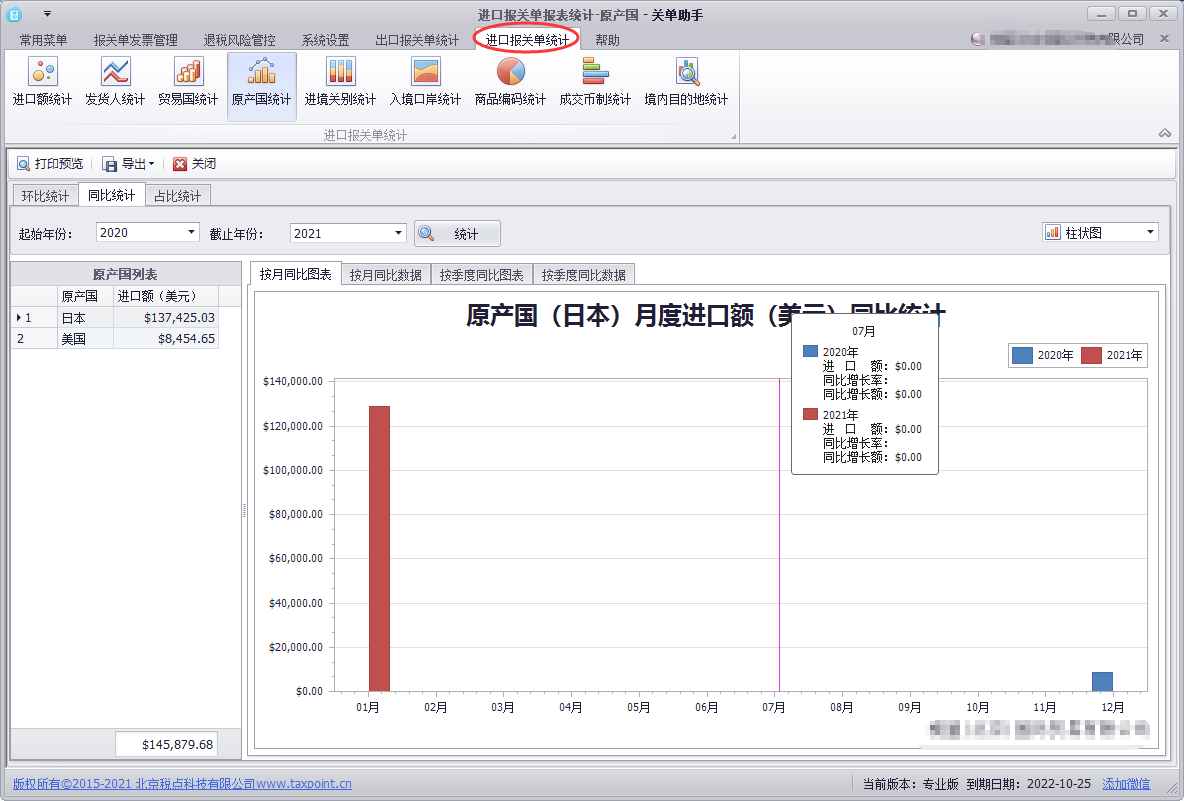Image resolution: width=1184 pixels, height=801 pixels.
Task: Open the 截止年份 2021 dropdown
Action: click(x=399, y=233)
